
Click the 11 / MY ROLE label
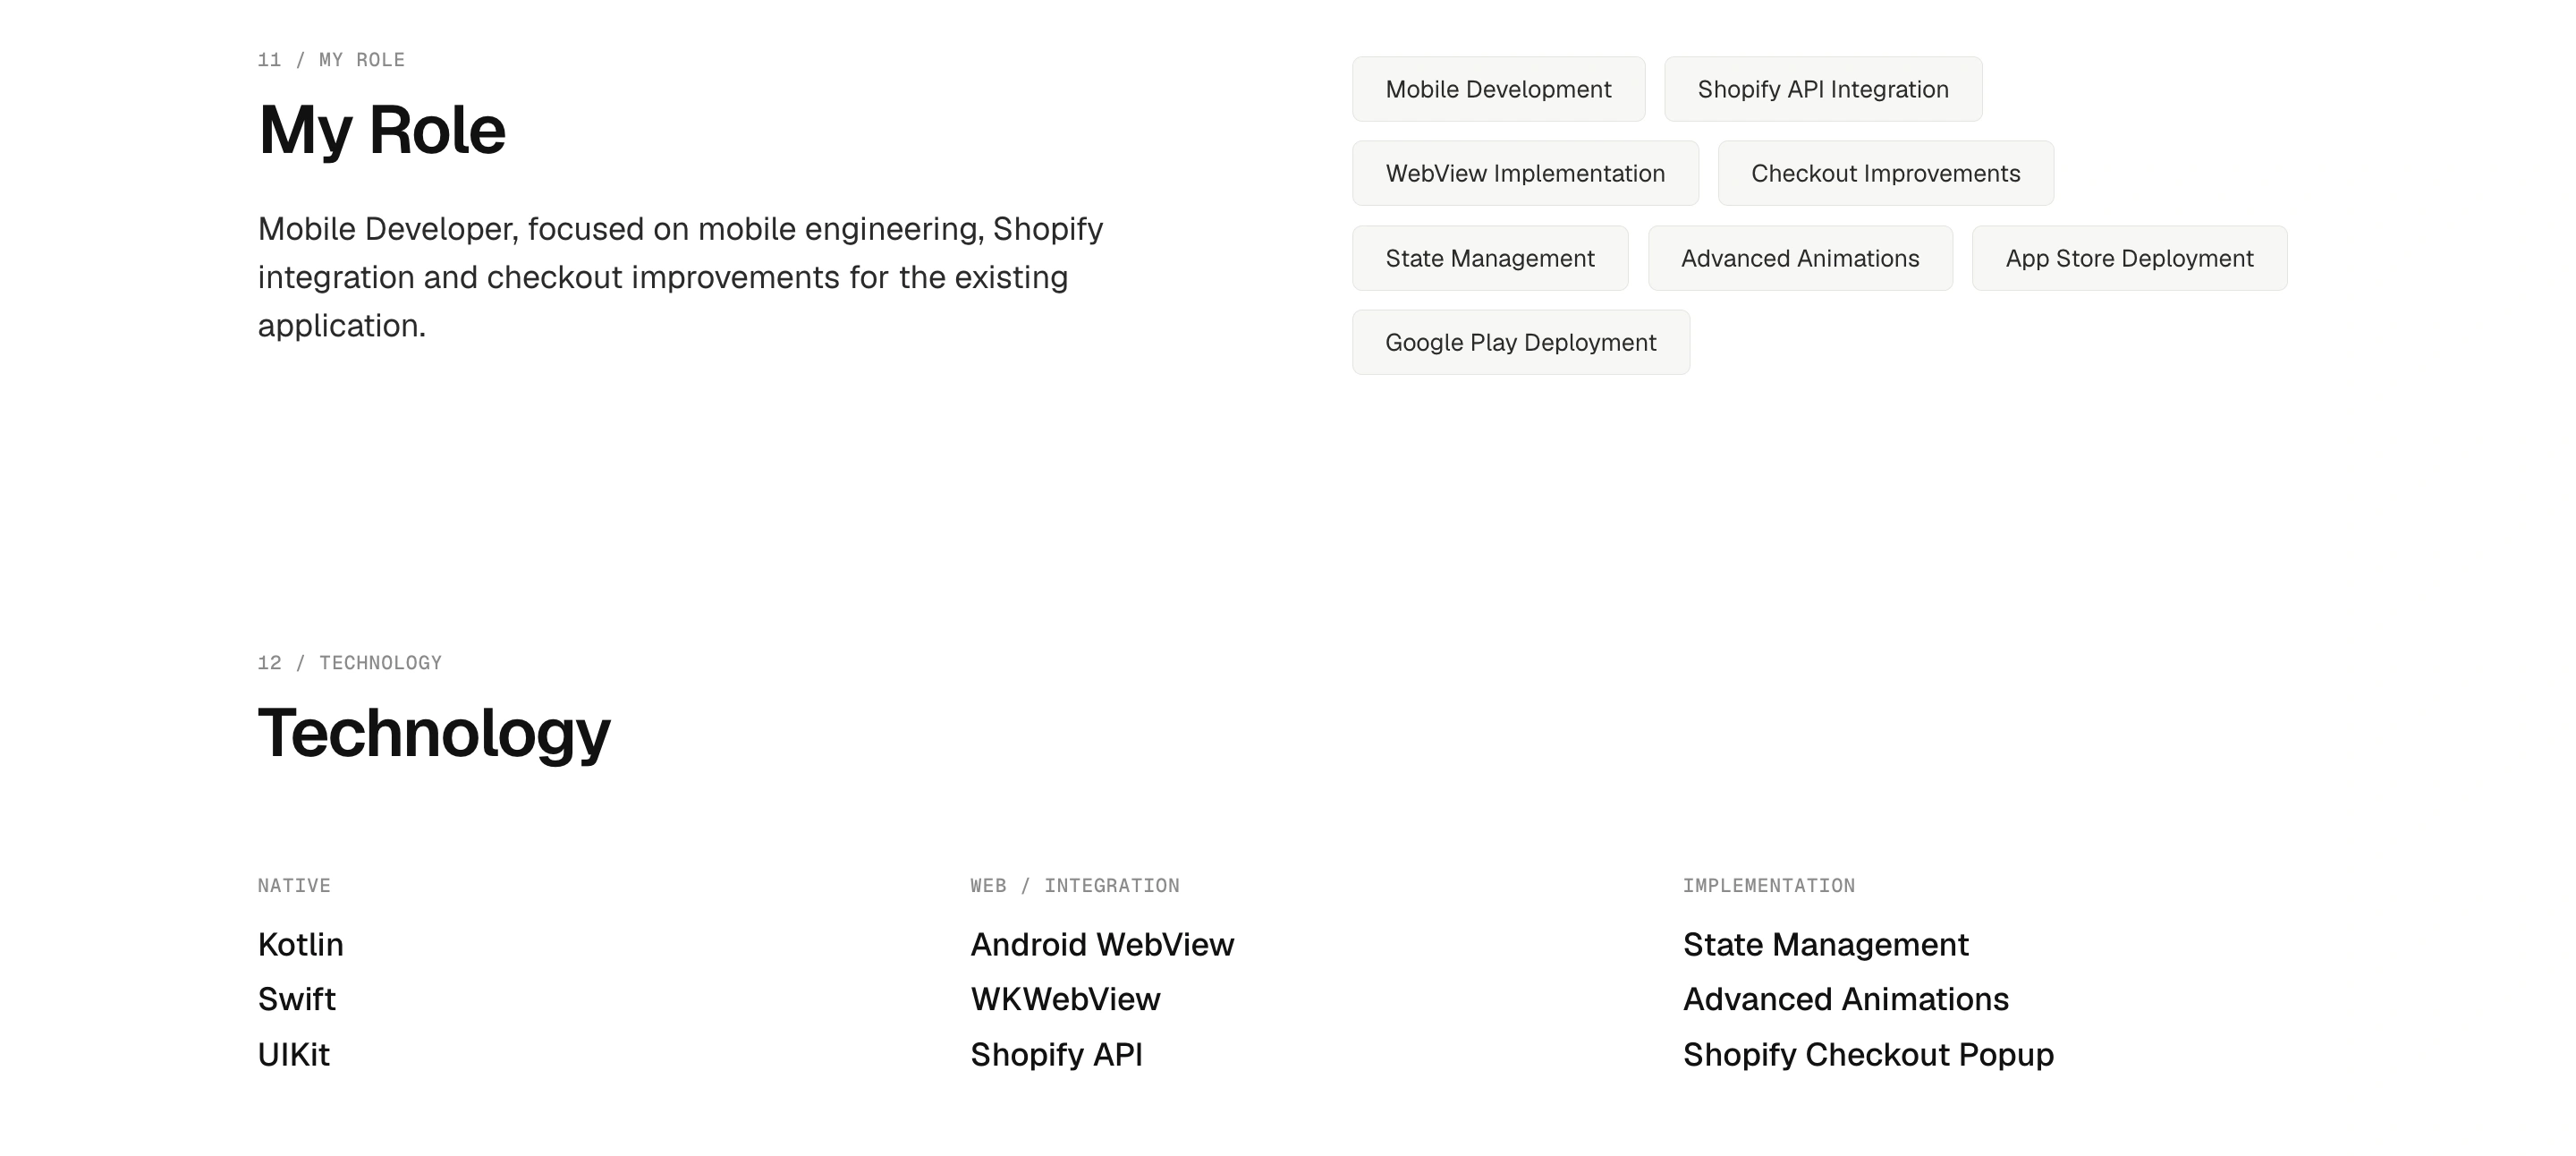(x=331, y=60)
